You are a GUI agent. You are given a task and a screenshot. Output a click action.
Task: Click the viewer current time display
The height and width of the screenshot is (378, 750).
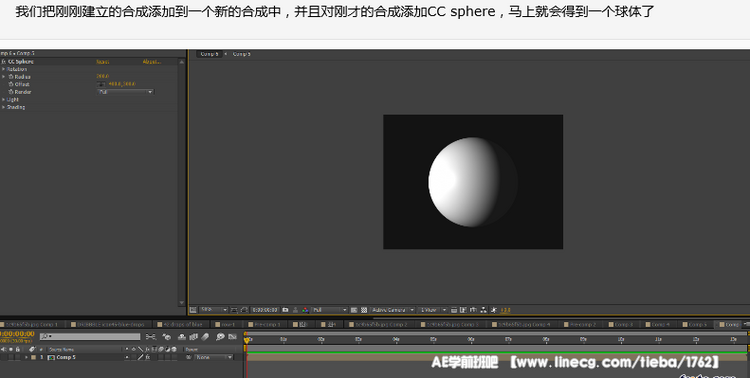265,310
